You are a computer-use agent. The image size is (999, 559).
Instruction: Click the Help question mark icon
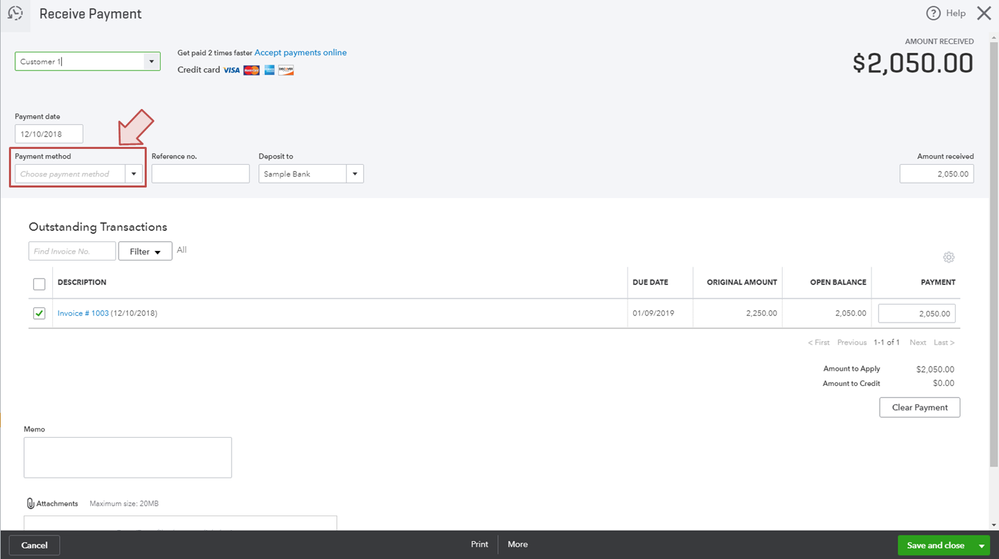pos(933,13)
